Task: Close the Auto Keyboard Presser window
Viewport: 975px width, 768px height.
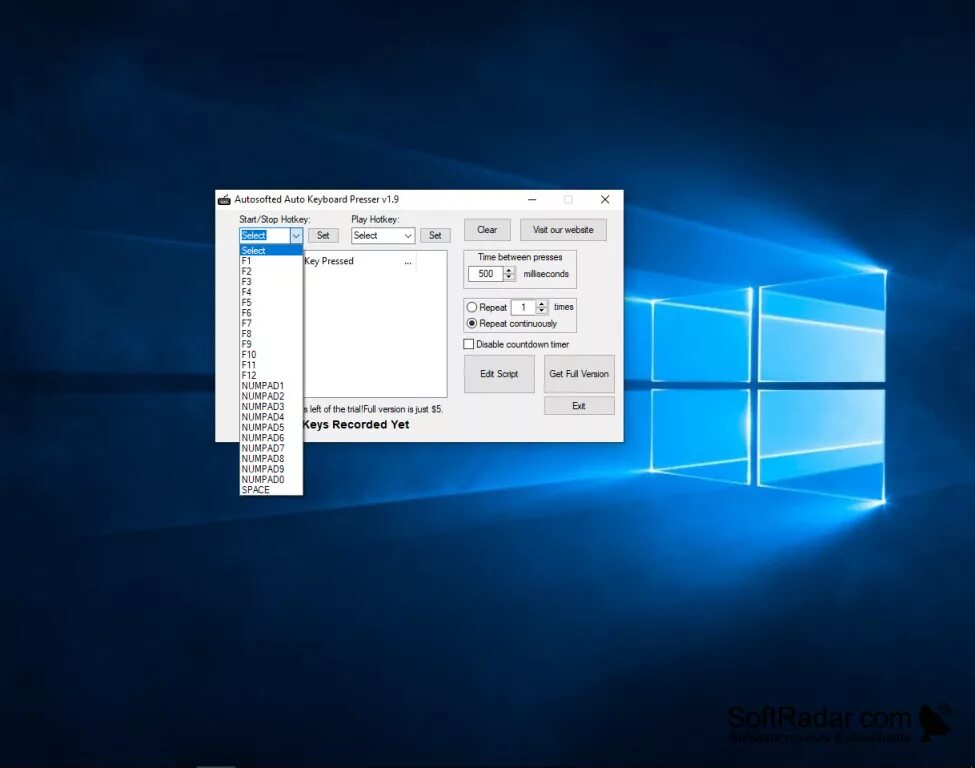Action: coord(605,200)
